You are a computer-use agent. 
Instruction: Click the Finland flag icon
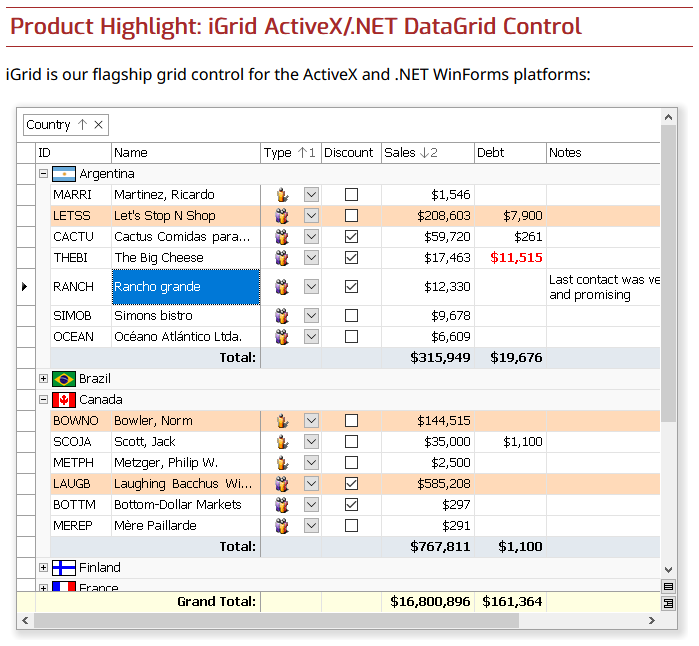[x=64, y=568]
